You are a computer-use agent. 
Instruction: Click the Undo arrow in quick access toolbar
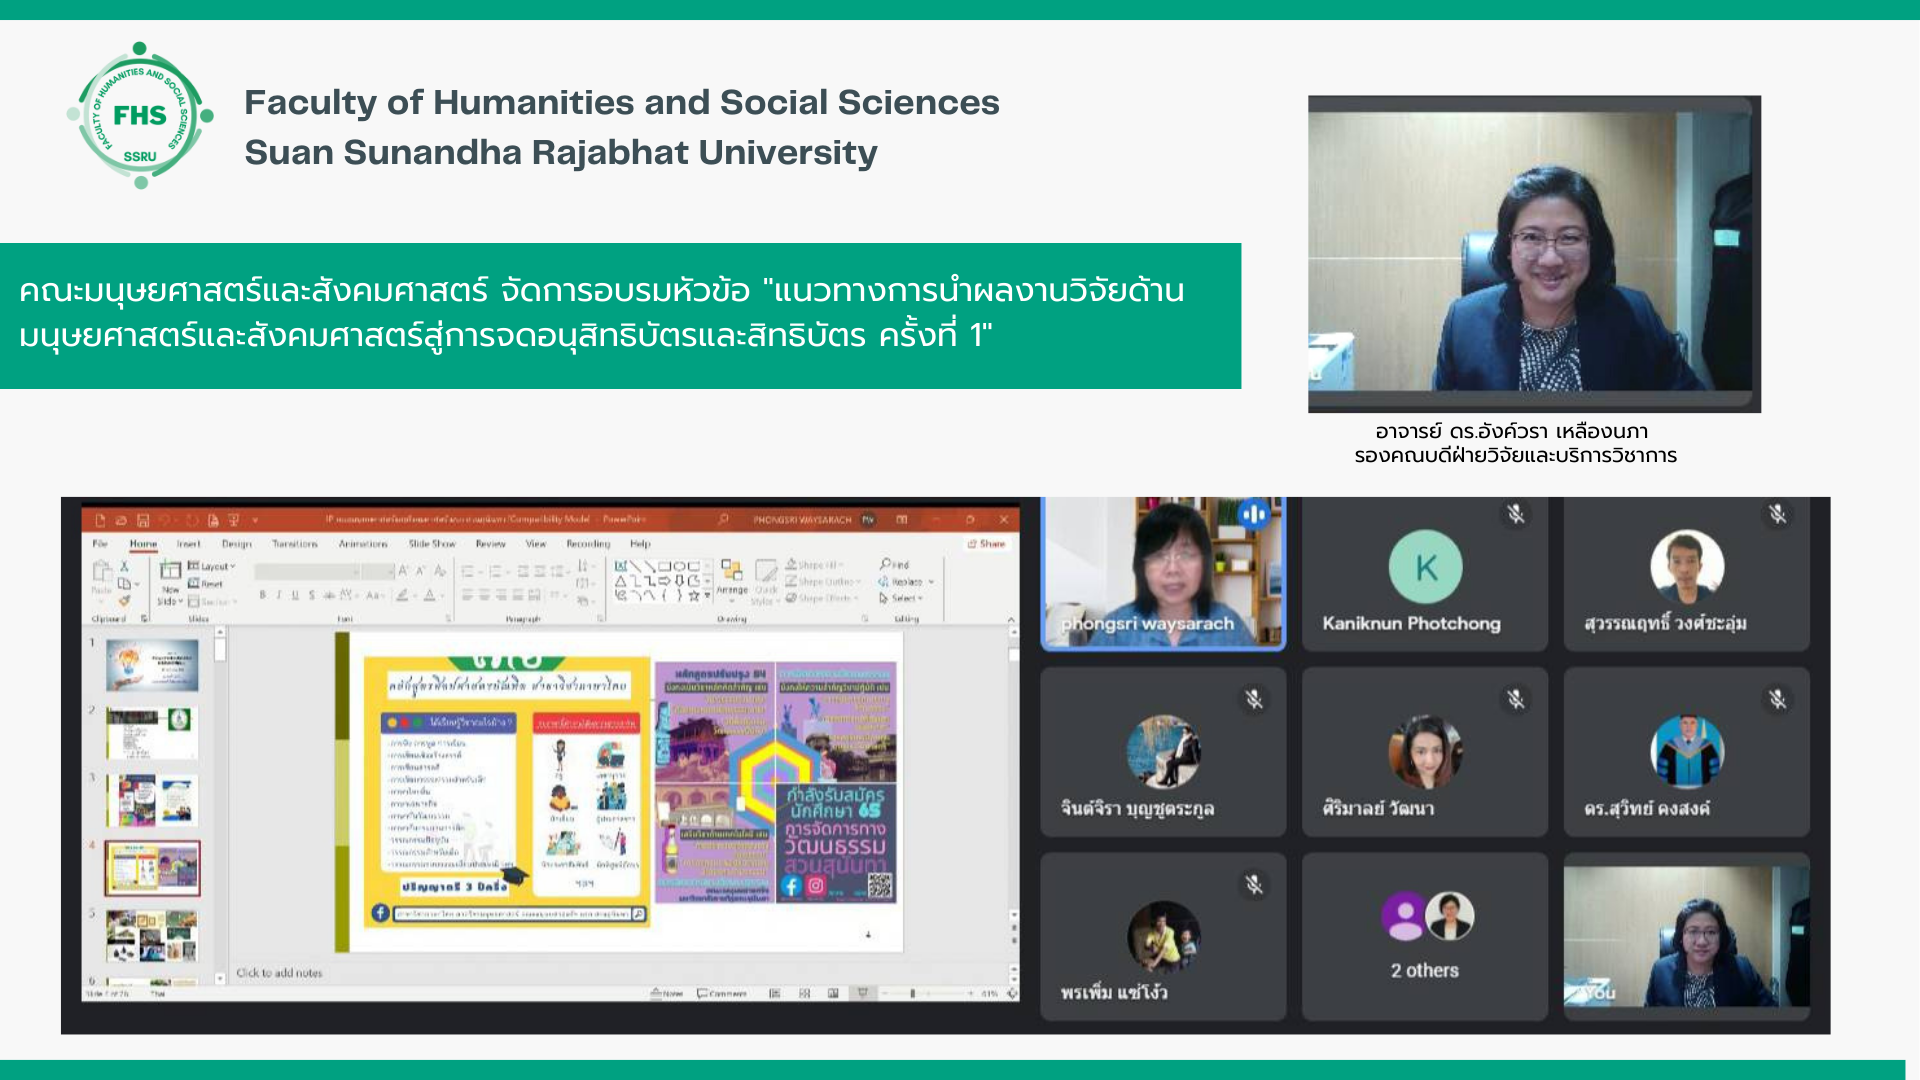[x=166, y=520]
